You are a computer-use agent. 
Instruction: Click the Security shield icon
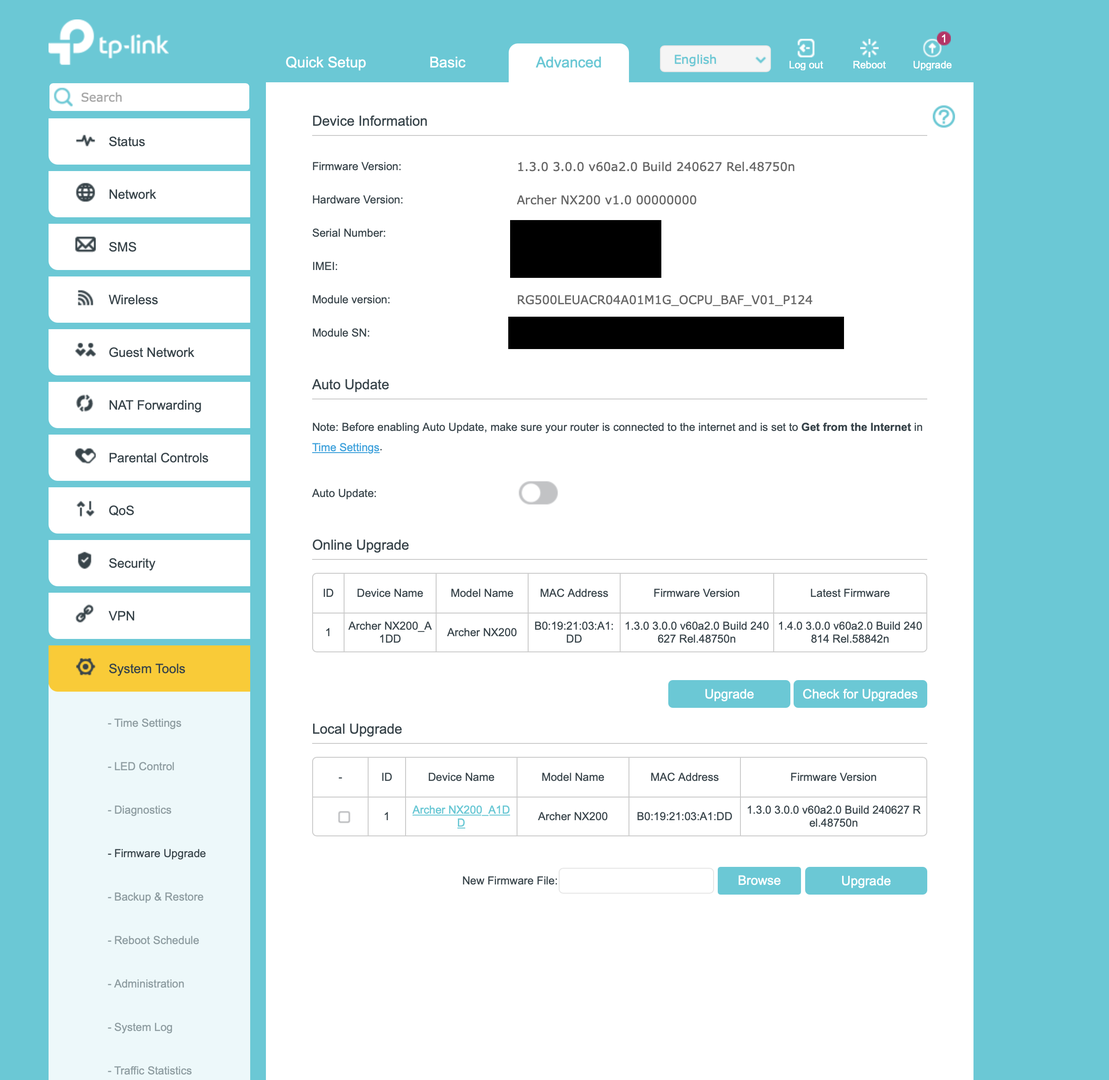[85, 562]
